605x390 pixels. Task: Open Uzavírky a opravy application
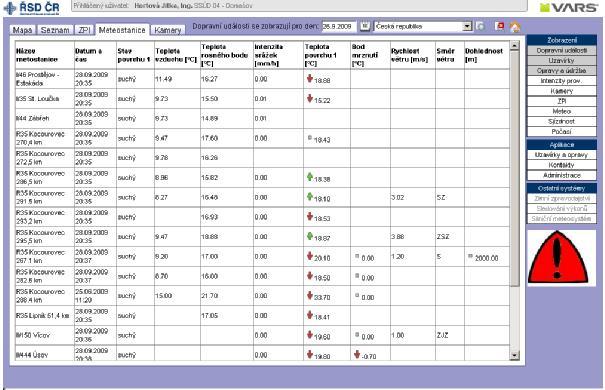tap(561, 155)
